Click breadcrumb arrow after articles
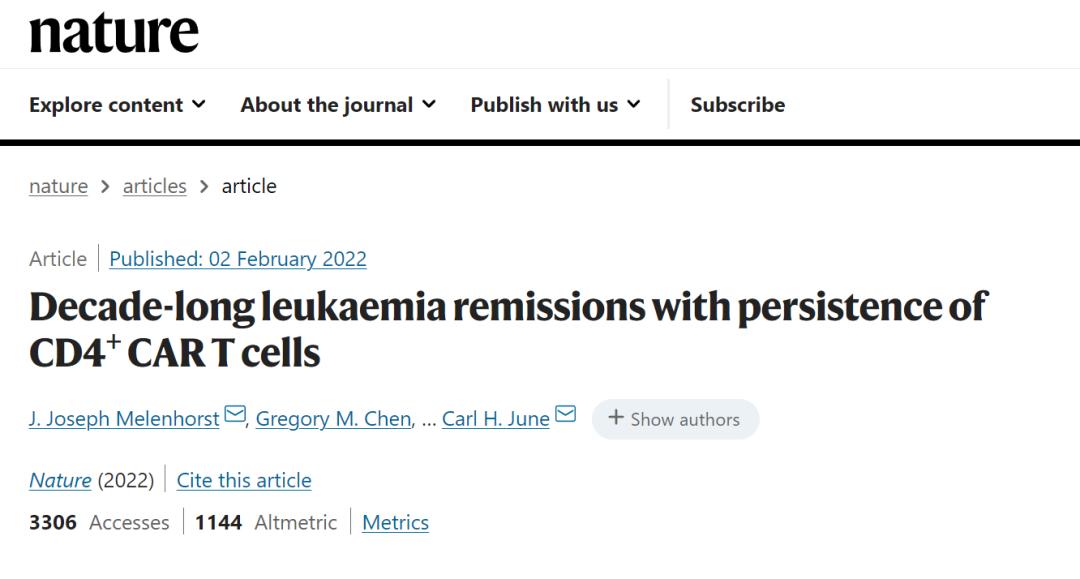 [204, 187]
